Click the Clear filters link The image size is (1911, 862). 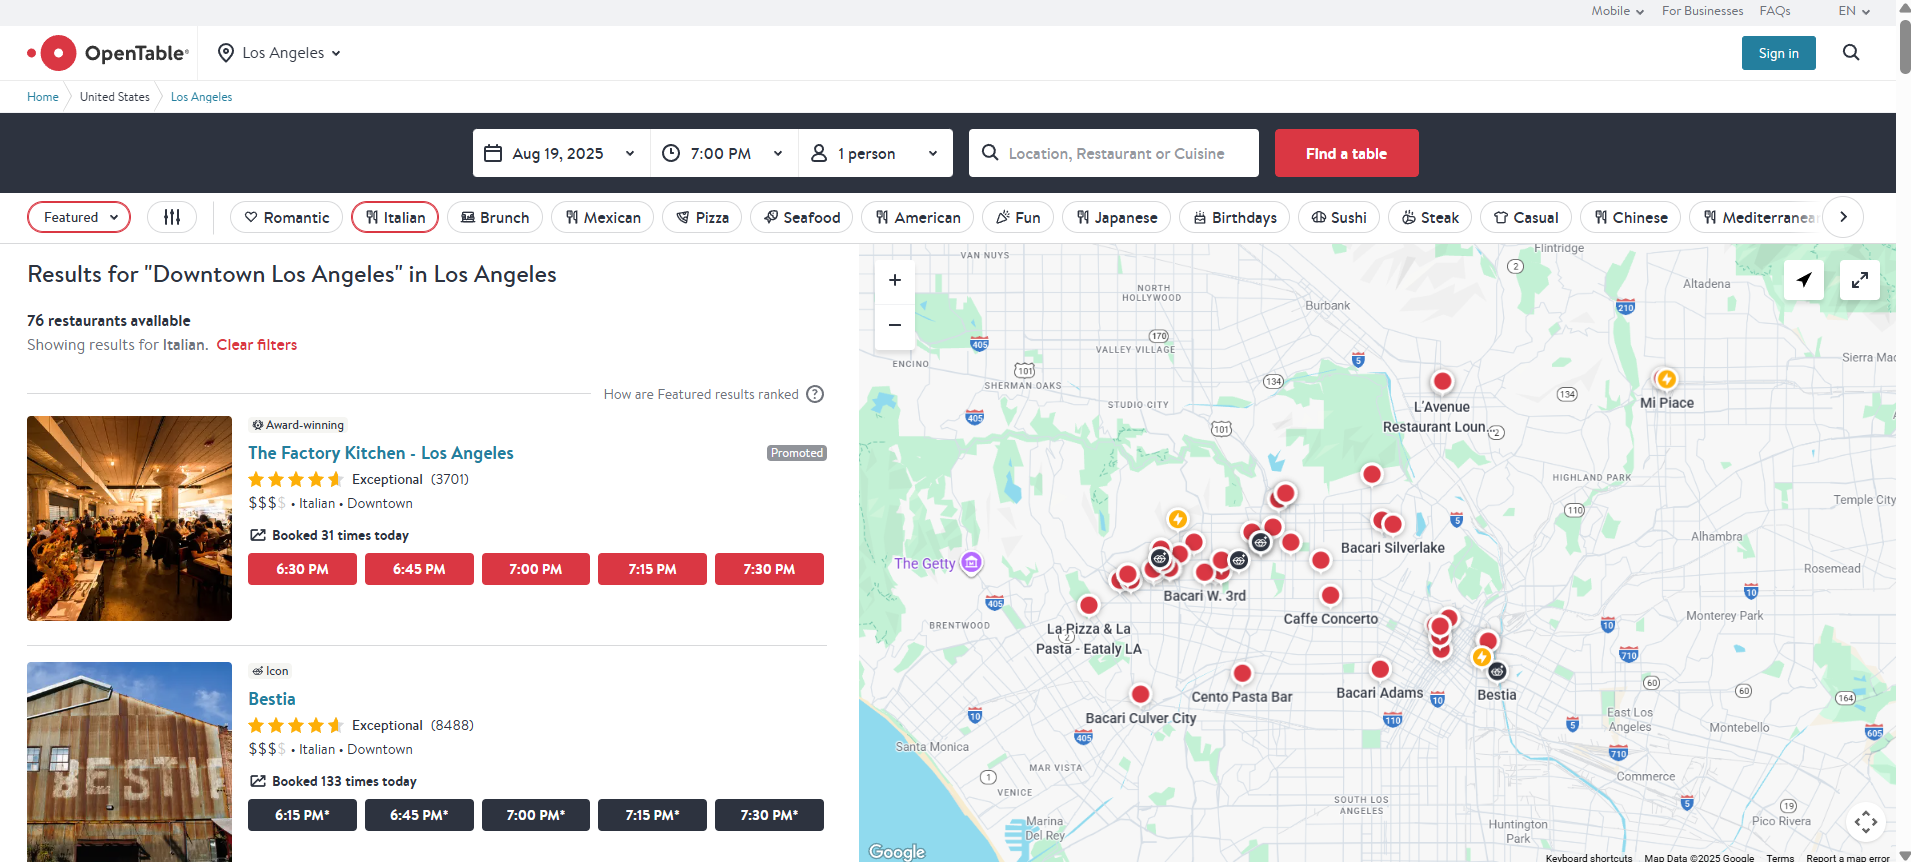(x=257, y=345)
